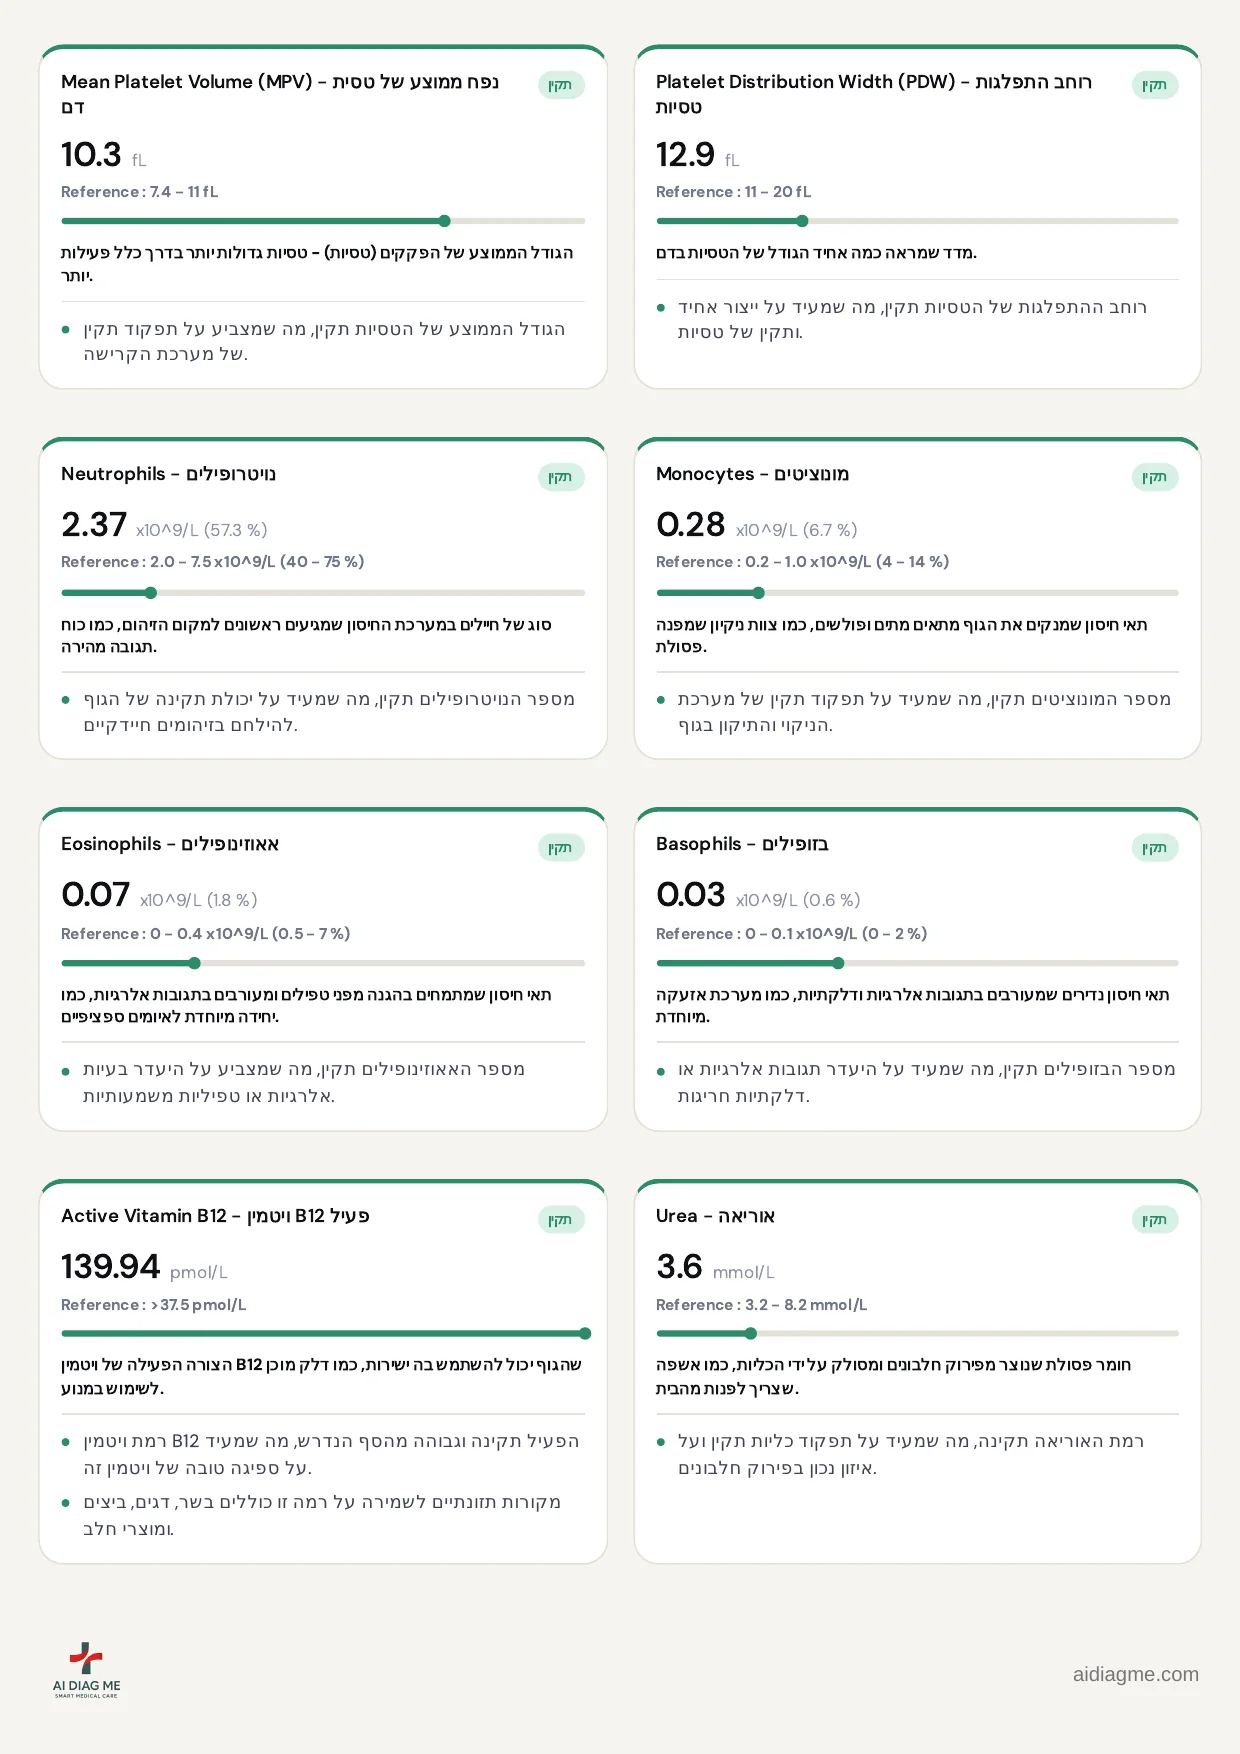This screenshot has width=1240, height=1754.
Task: Click the Vitamin B12 range bar marker
Action: 585,1333
